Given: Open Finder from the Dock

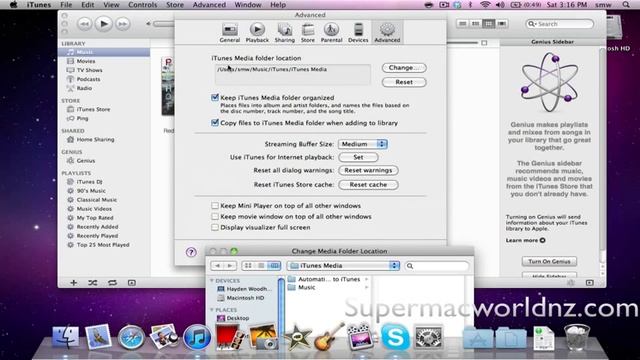Looking at the screenshot, I should (x=65, y=337).
